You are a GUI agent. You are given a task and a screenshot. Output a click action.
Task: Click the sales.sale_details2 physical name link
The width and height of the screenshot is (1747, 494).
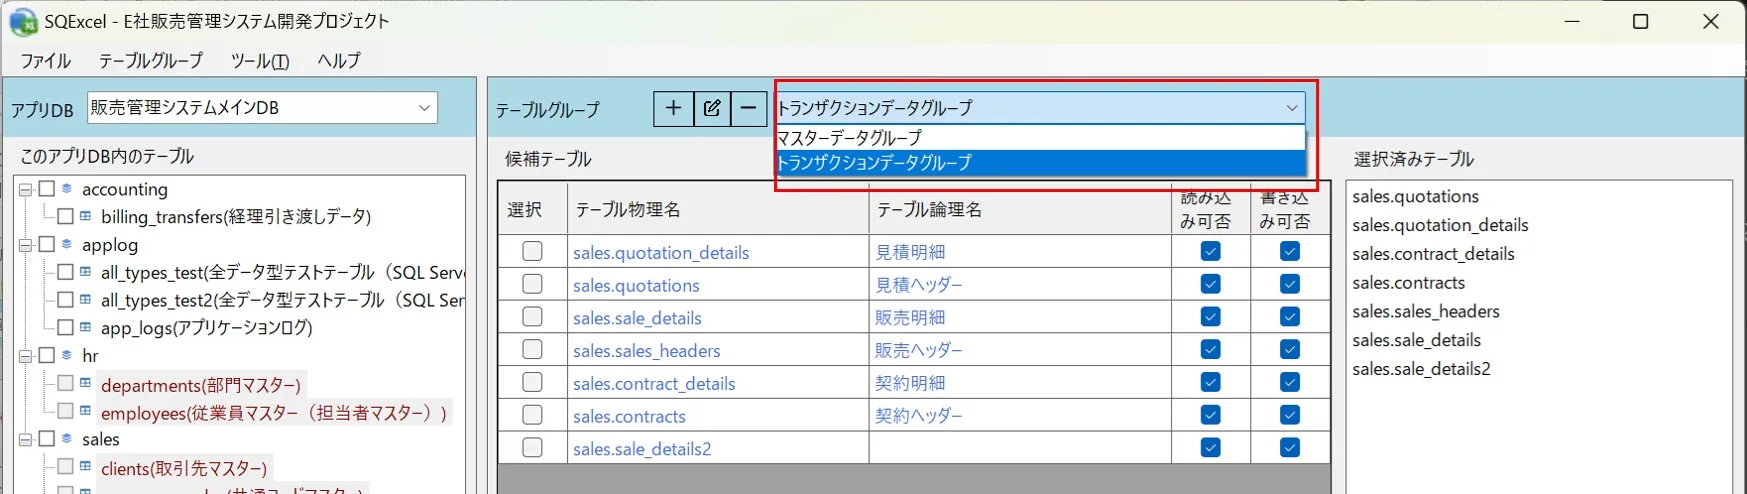point(642,449)
